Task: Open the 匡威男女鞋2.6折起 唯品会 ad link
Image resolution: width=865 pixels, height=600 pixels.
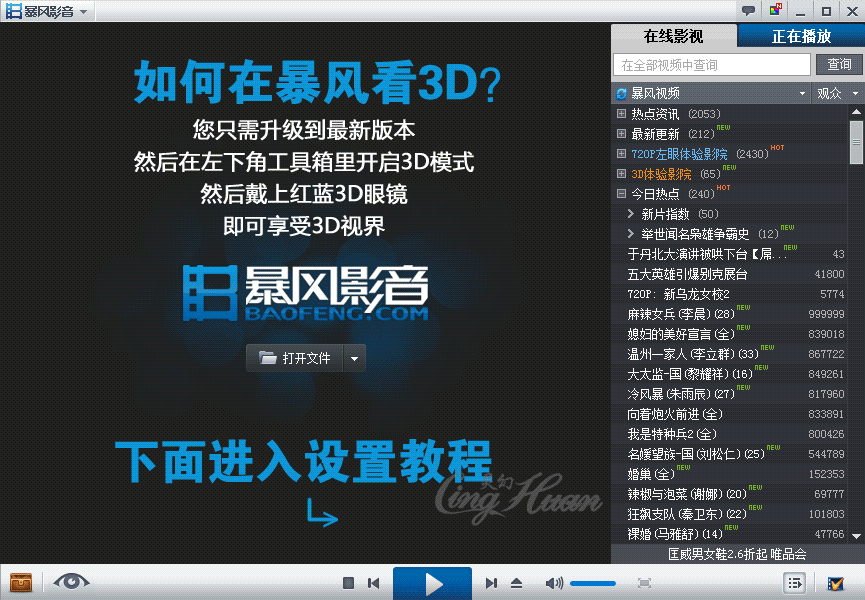Action: tap(737, 554)
